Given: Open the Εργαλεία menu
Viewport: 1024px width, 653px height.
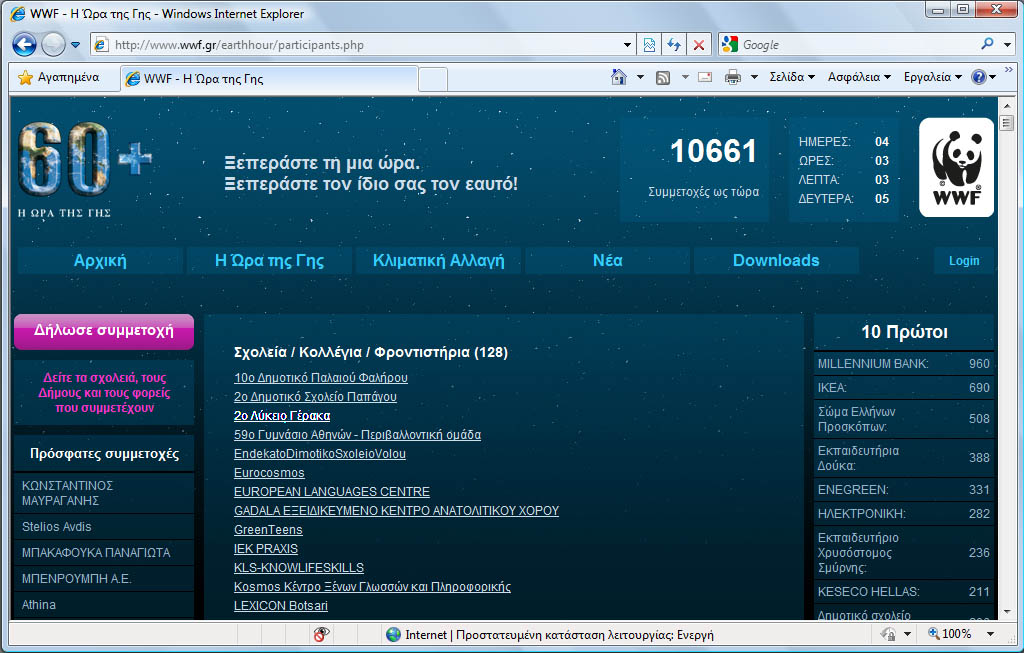Looking at the screenshot, I should tap(933, 77).
